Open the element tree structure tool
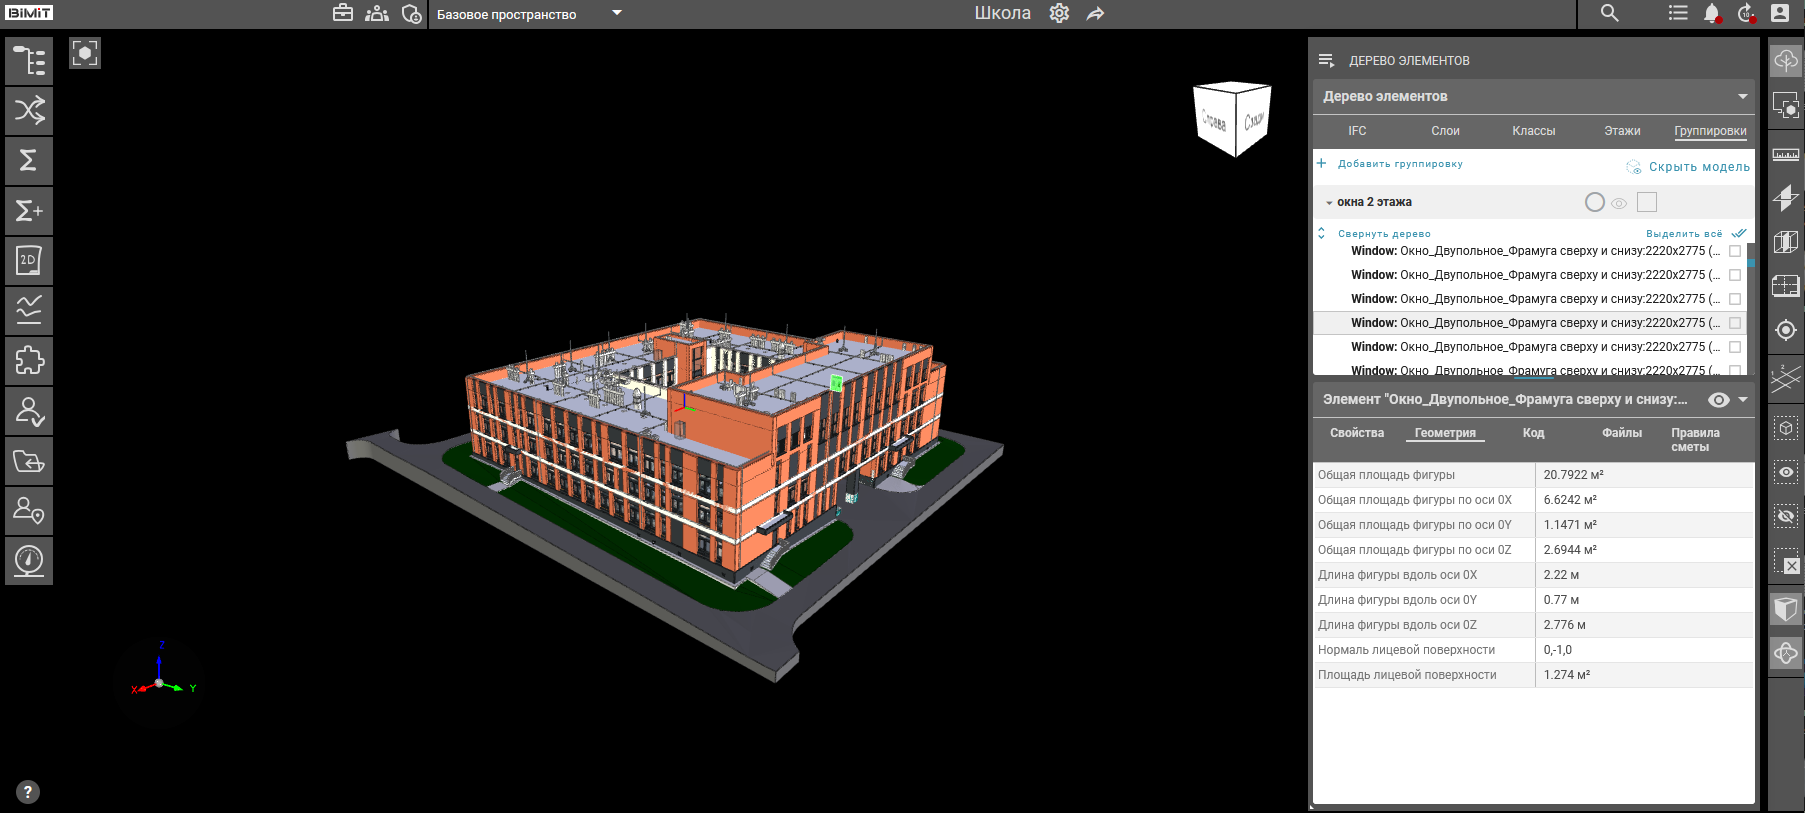The image size is (1805, 813). click(29, 61)
